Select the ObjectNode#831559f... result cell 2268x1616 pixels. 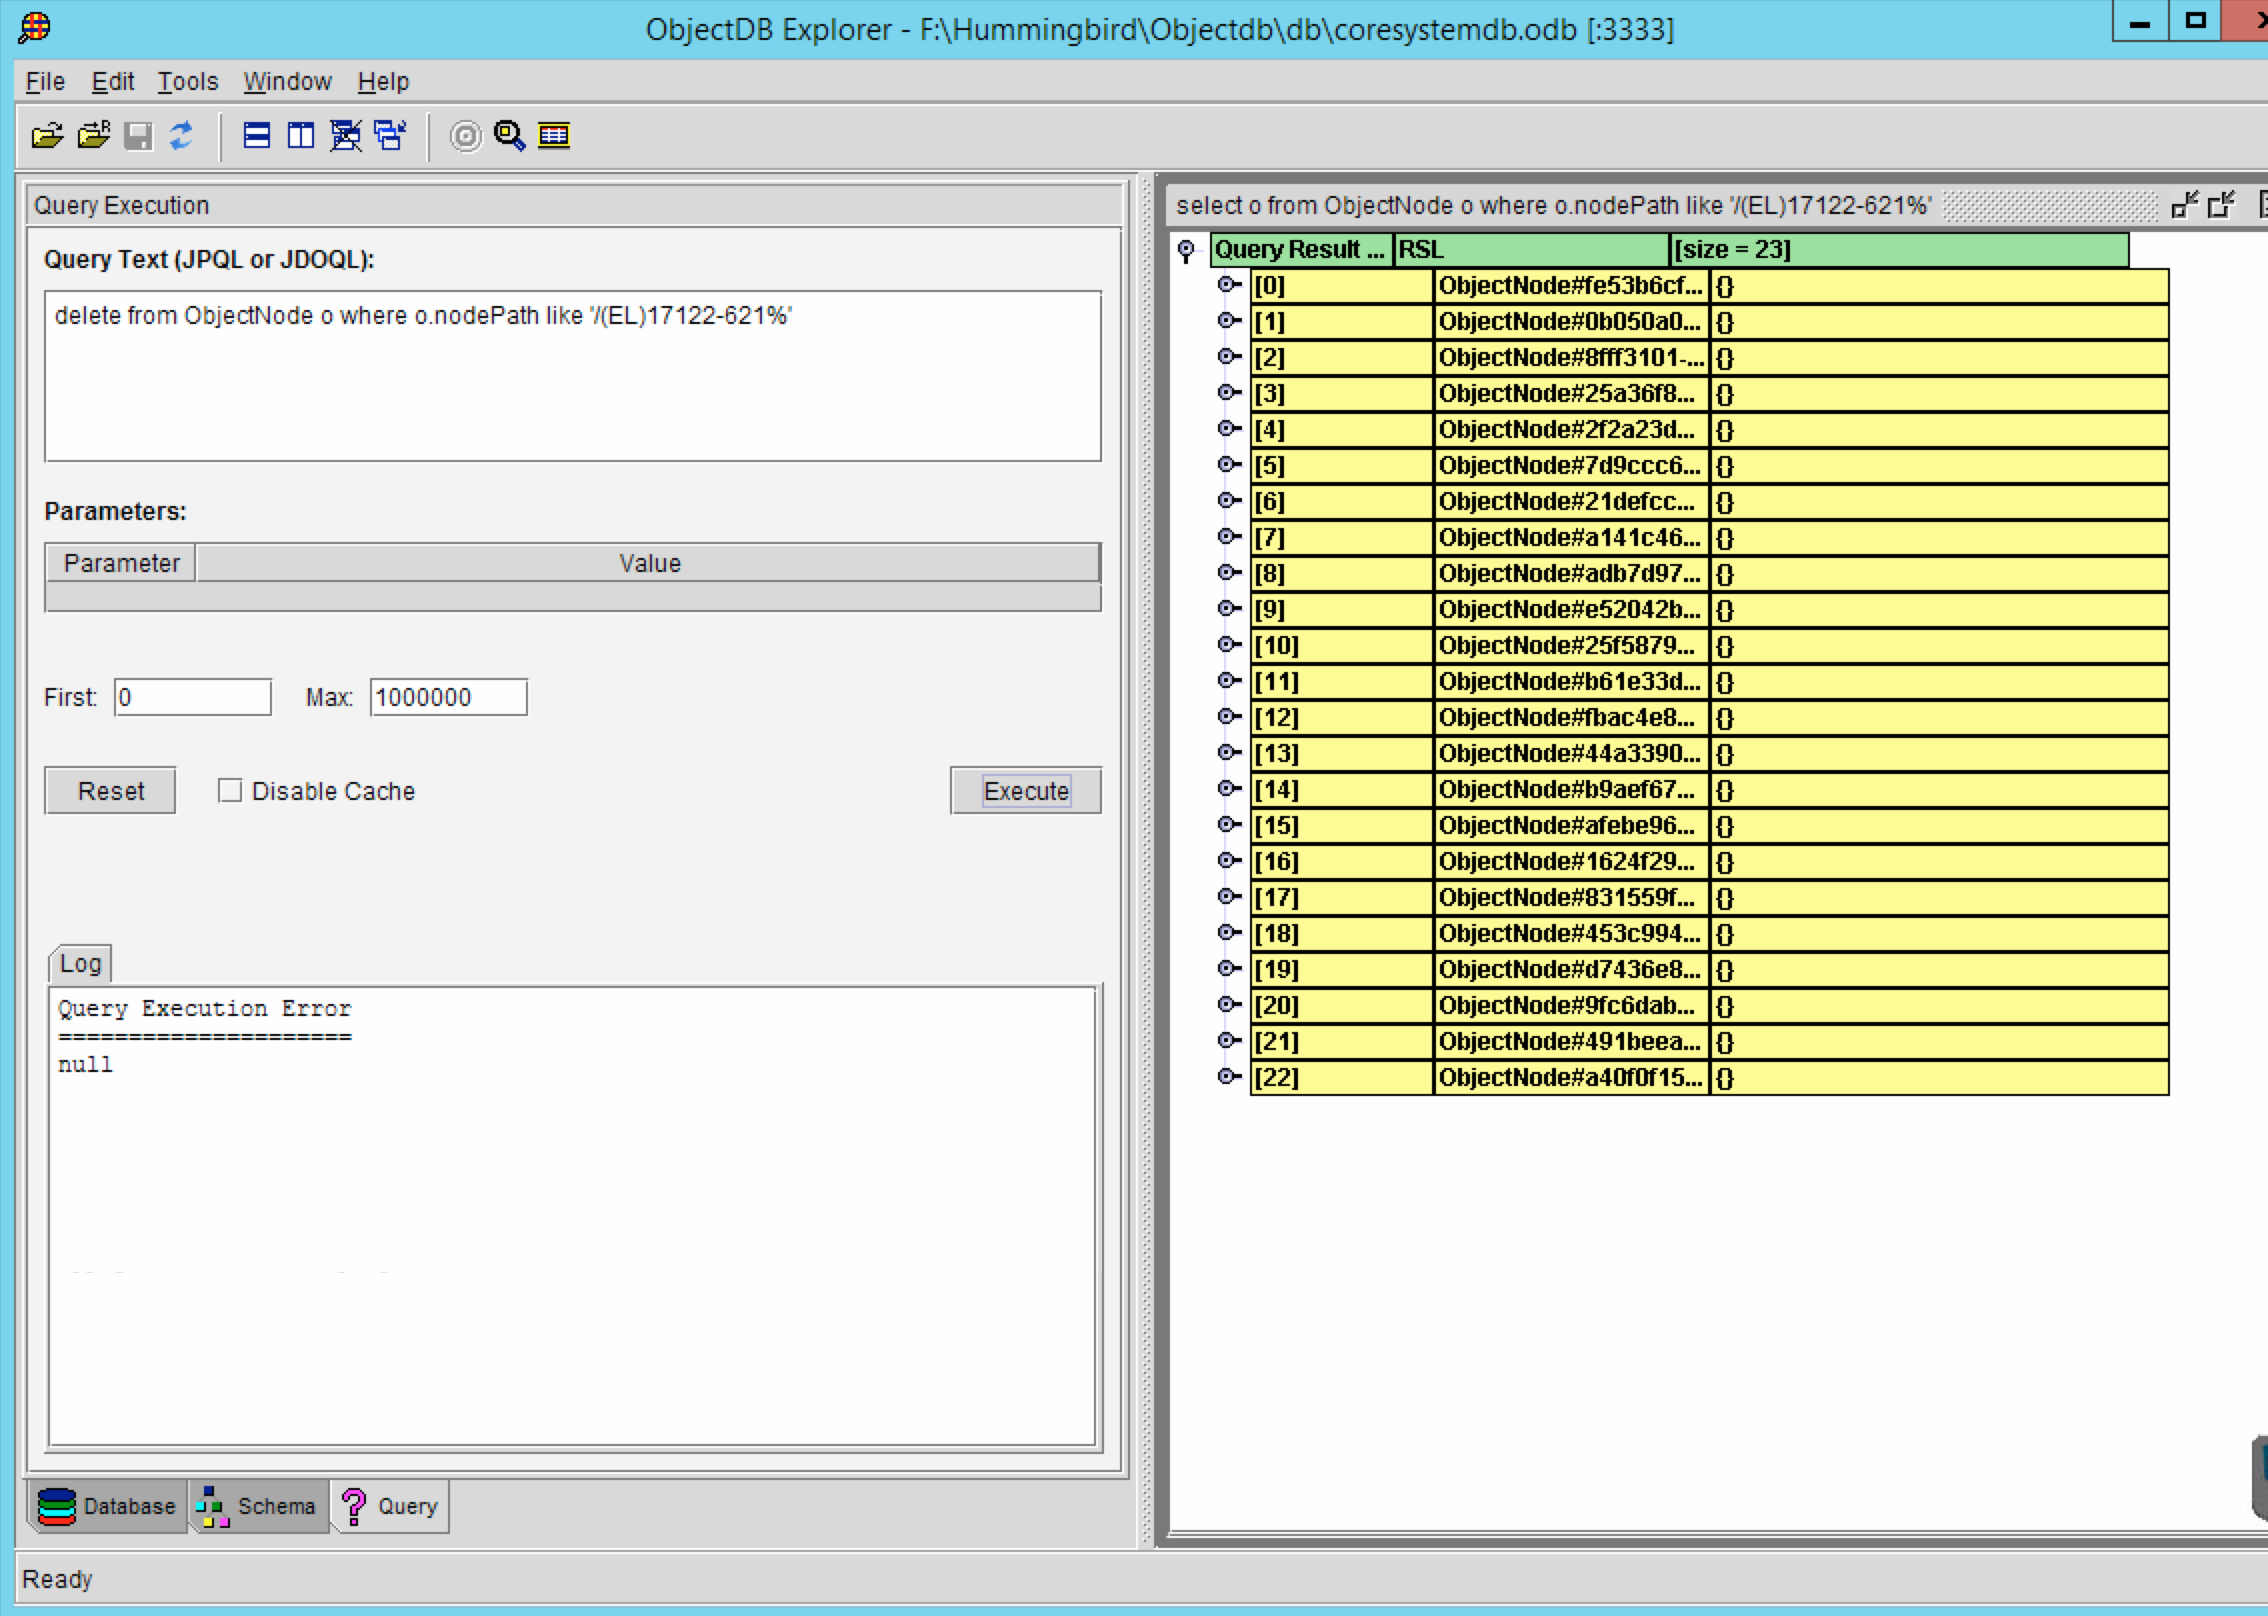point(1571,898)
